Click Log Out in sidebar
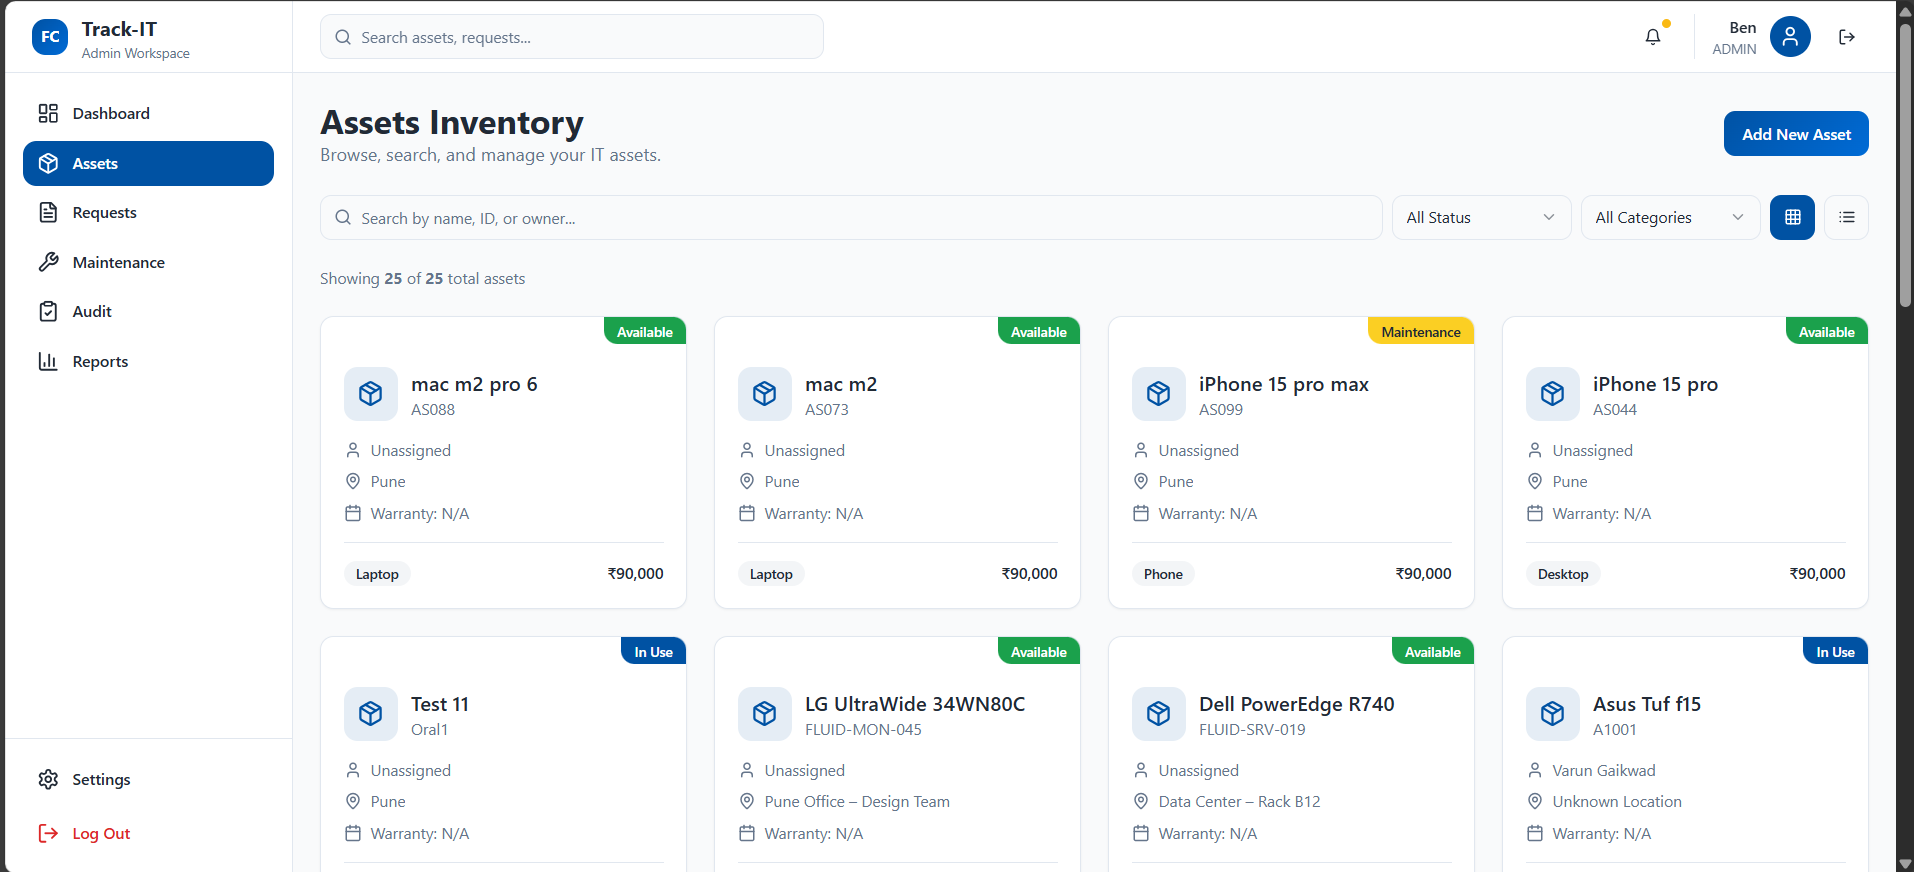1914x872 pixels. click(148, 833)
